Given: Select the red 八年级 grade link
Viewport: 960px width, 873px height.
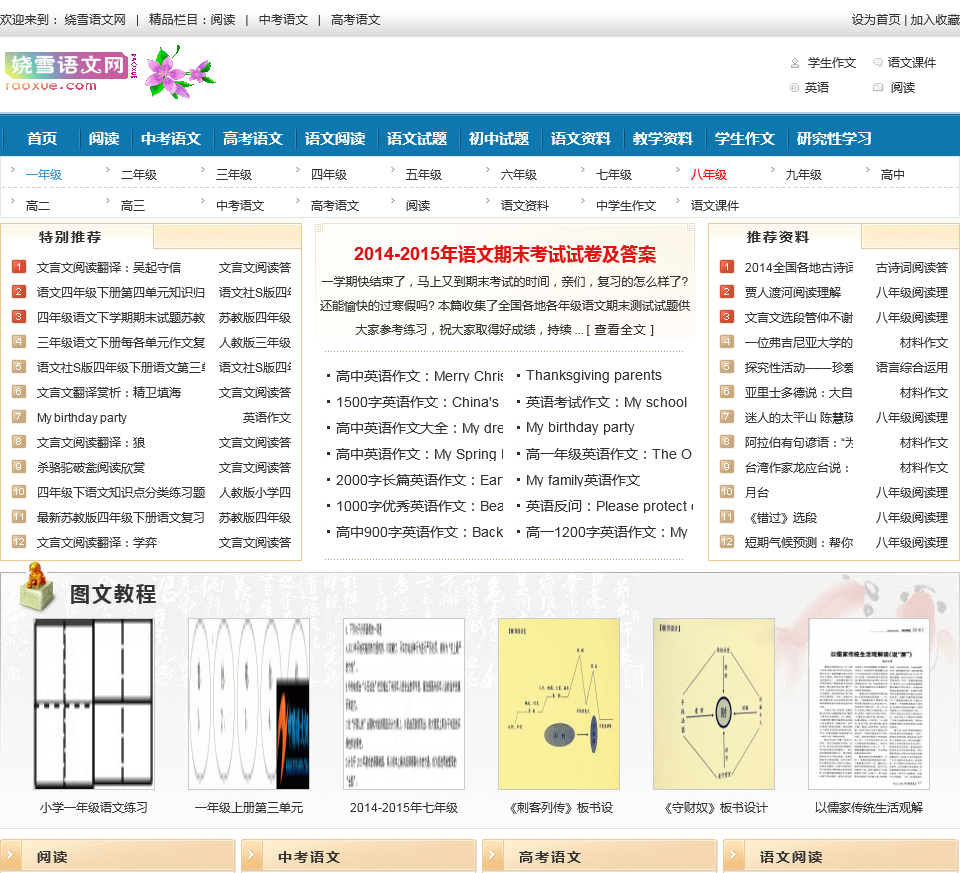Looking at the screenshot, I should point(709,174).
